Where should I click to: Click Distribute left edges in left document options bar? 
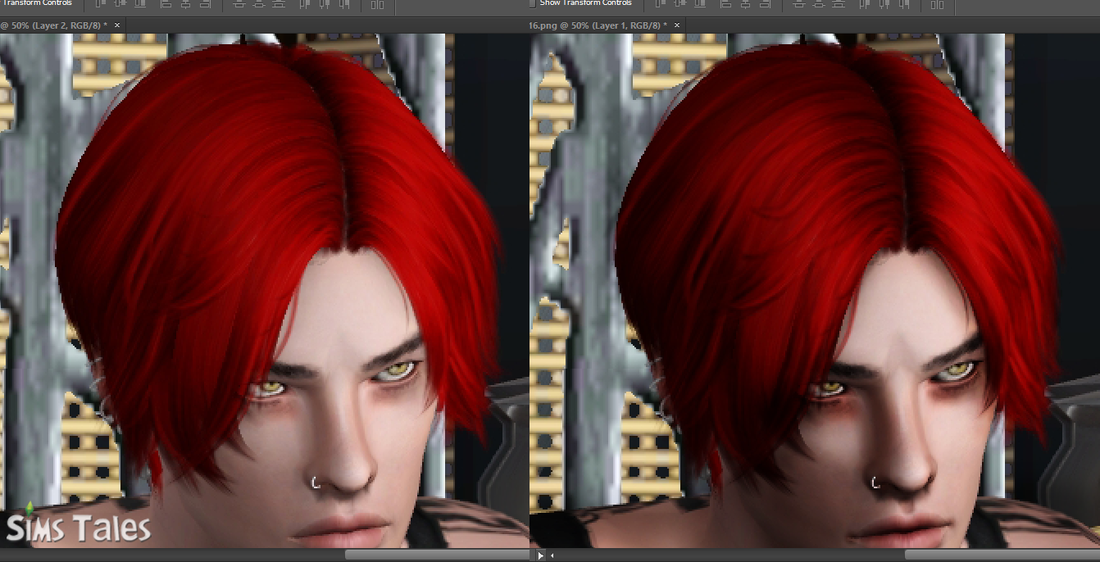click(304, 4)
